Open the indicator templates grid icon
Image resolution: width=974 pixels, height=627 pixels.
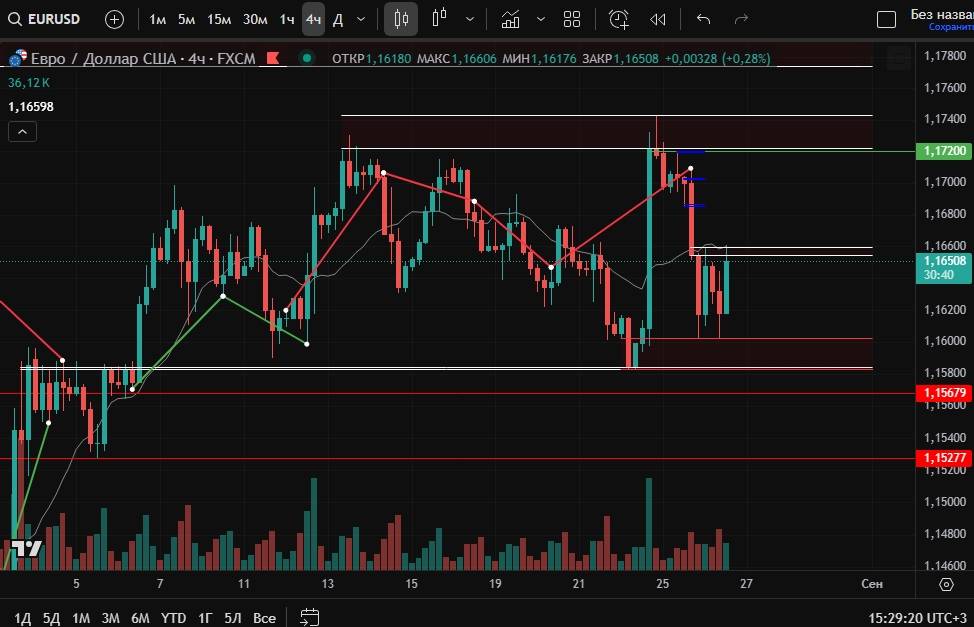572,19
